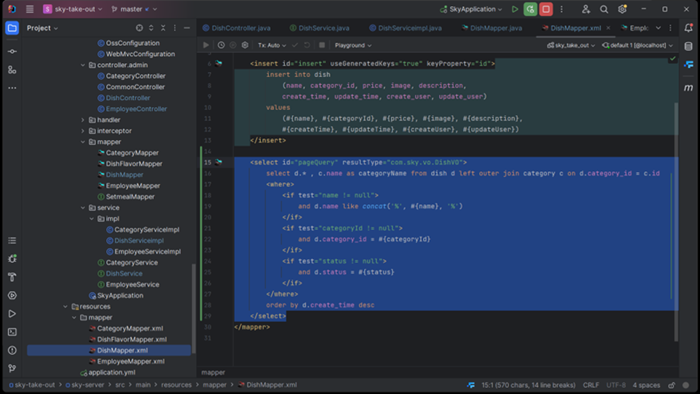Screen dimensions: 700x394
Task: Close the DishMapper.xml tab
Action: tap(608, 28)
